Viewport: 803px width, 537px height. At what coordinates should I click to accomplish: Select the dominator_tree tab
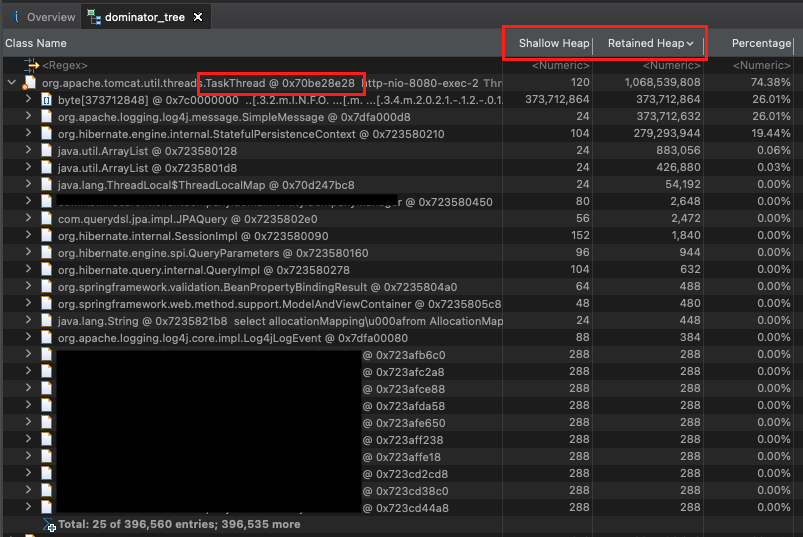click(x=144, y=17)
